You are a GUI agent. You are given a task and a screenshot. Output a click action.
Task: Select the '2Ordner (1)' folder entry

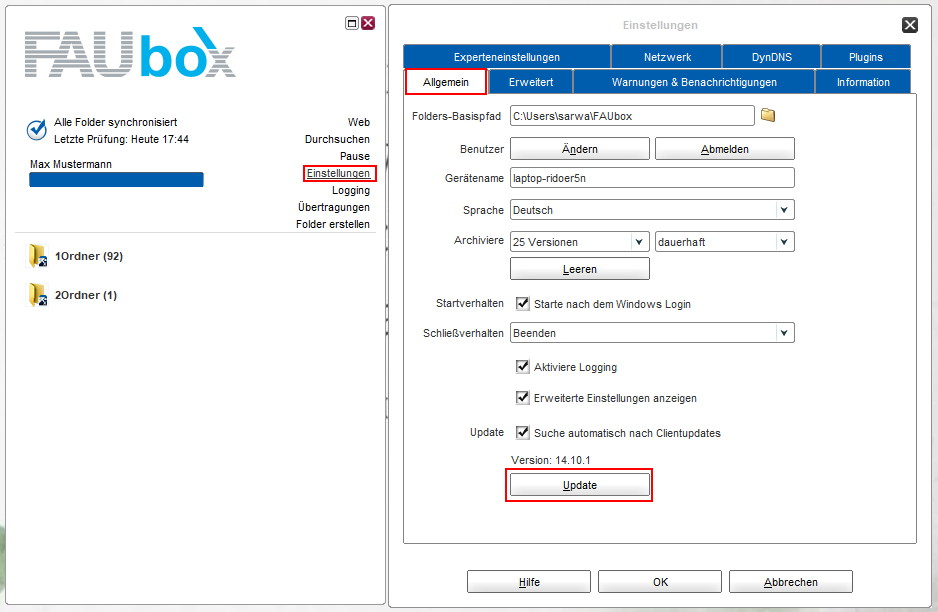[x=86, y=295]
